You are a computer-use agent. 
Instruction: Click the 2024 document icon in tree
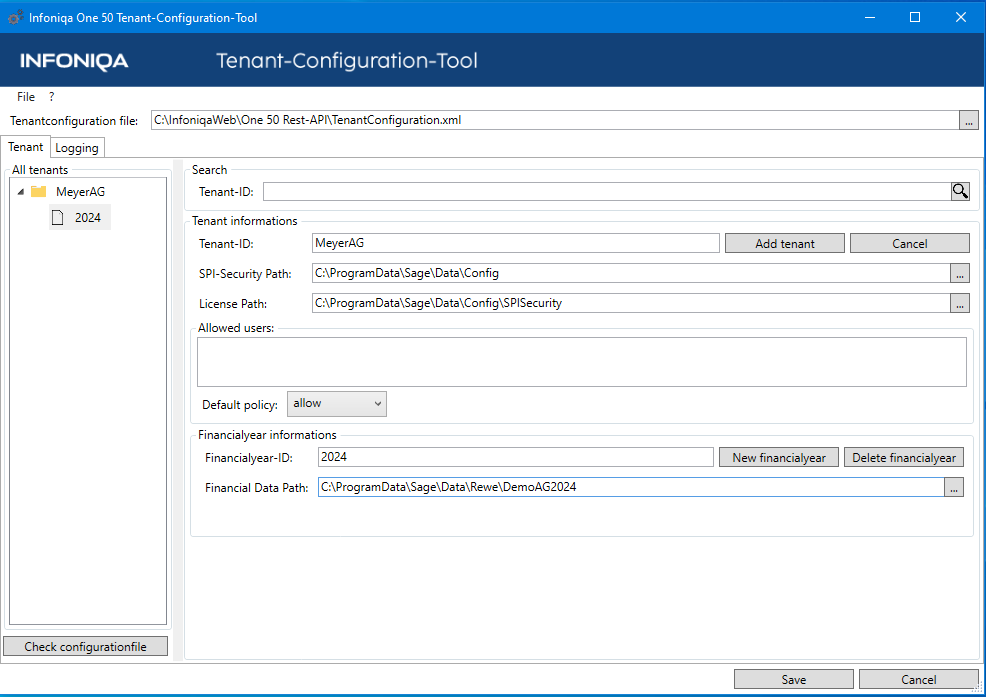tap(57, 218)
